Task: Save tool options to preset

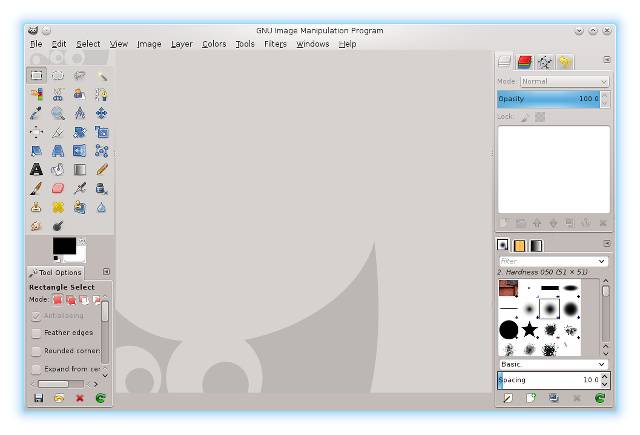Action: tap(39, 398)
